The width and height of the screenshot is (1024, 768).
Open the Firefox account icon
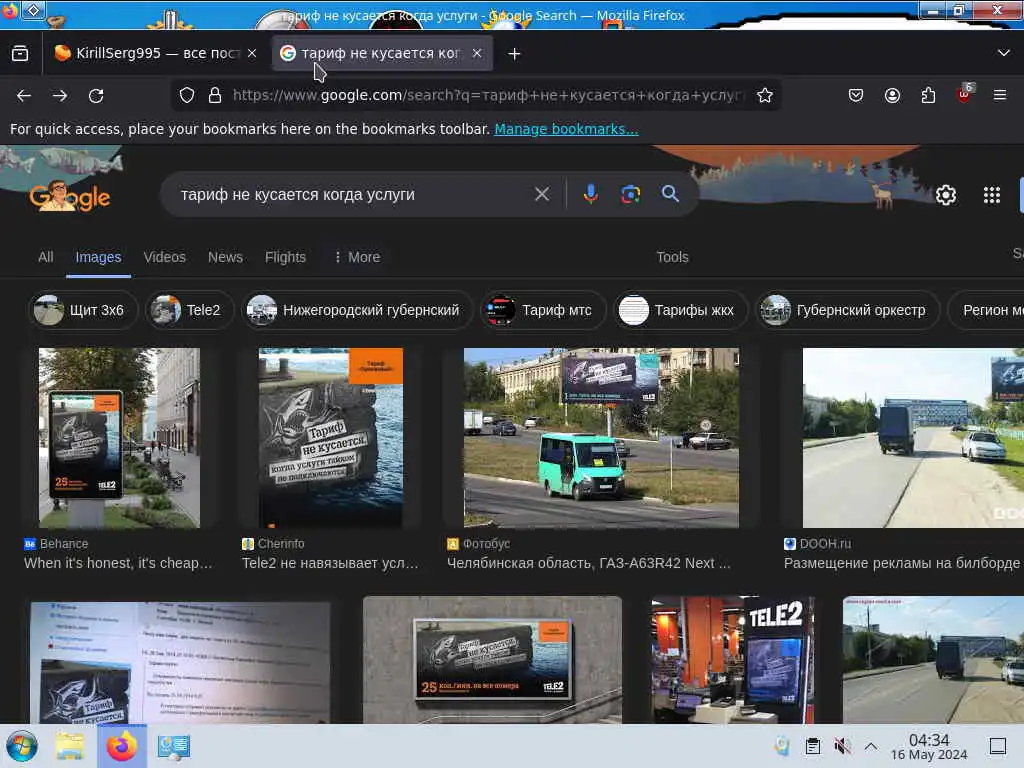892,95
